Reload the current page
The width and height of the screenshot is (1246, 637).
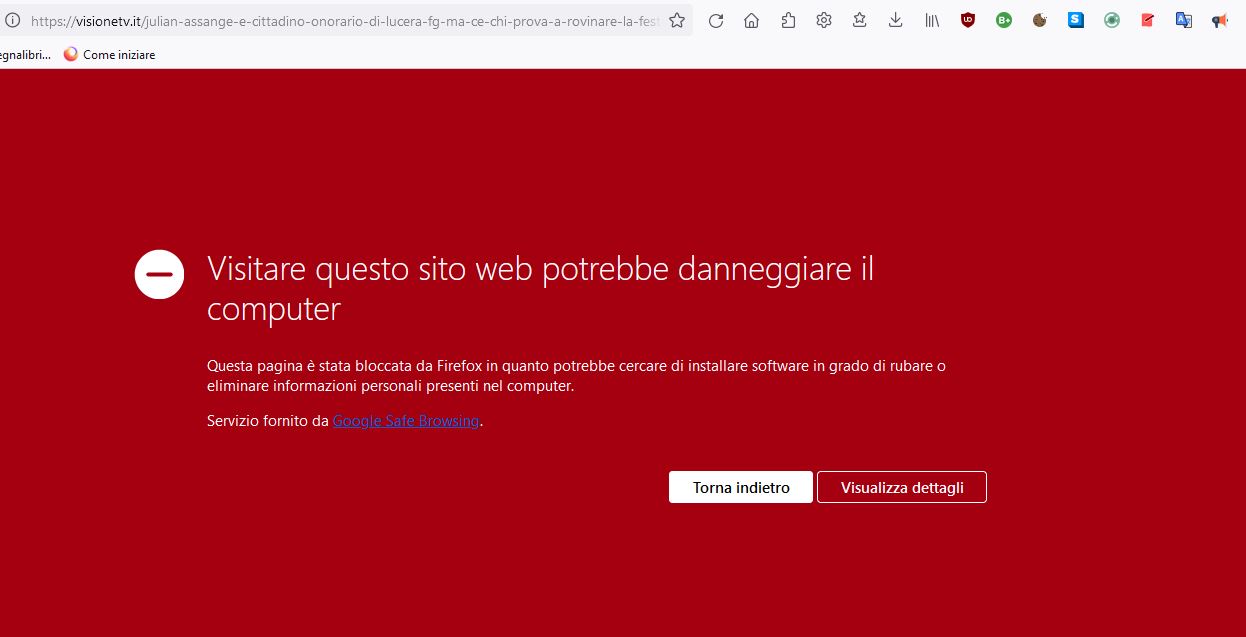tap(716, 20)
